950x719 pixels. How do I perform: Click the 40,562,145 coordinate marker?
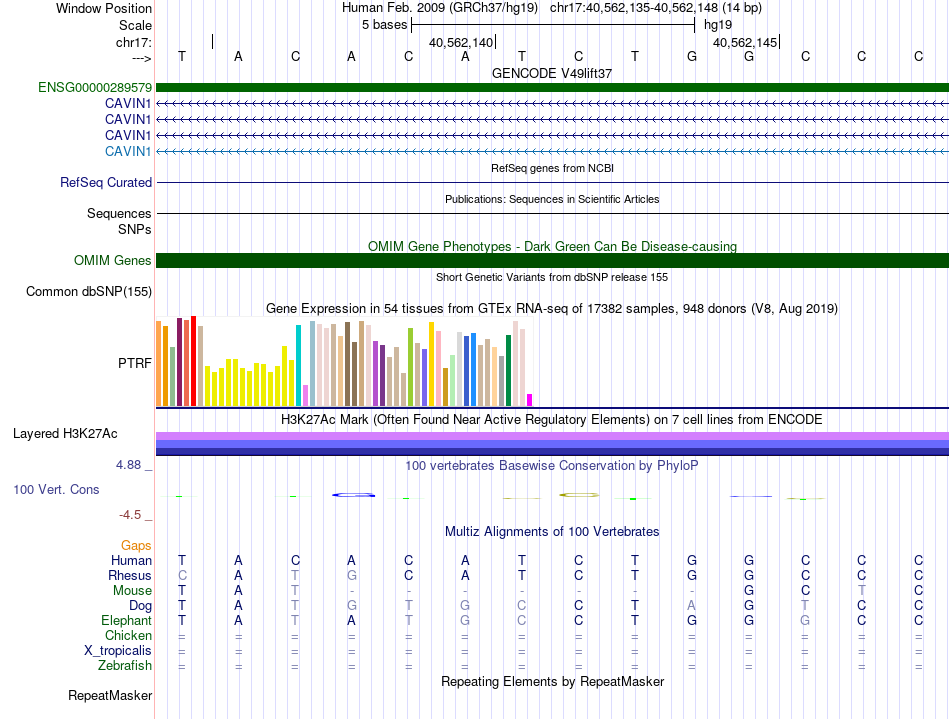745,42
